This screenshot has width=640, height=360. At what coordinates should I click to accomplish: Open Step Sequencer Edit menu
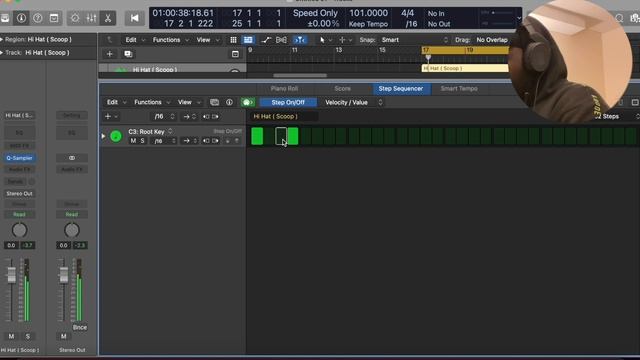click(x=116, y=102)
